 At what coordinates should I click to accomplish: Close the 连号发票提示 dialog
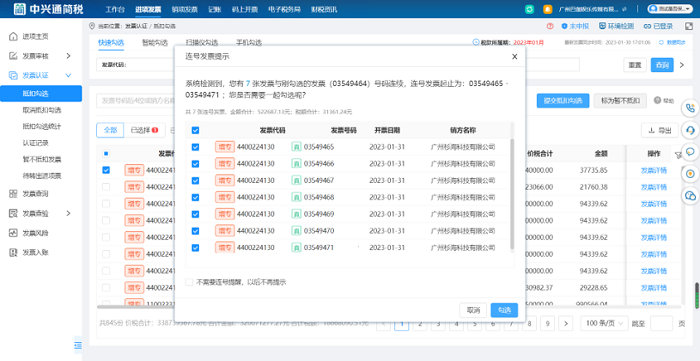pyautogui.click(x=514, y=57)
